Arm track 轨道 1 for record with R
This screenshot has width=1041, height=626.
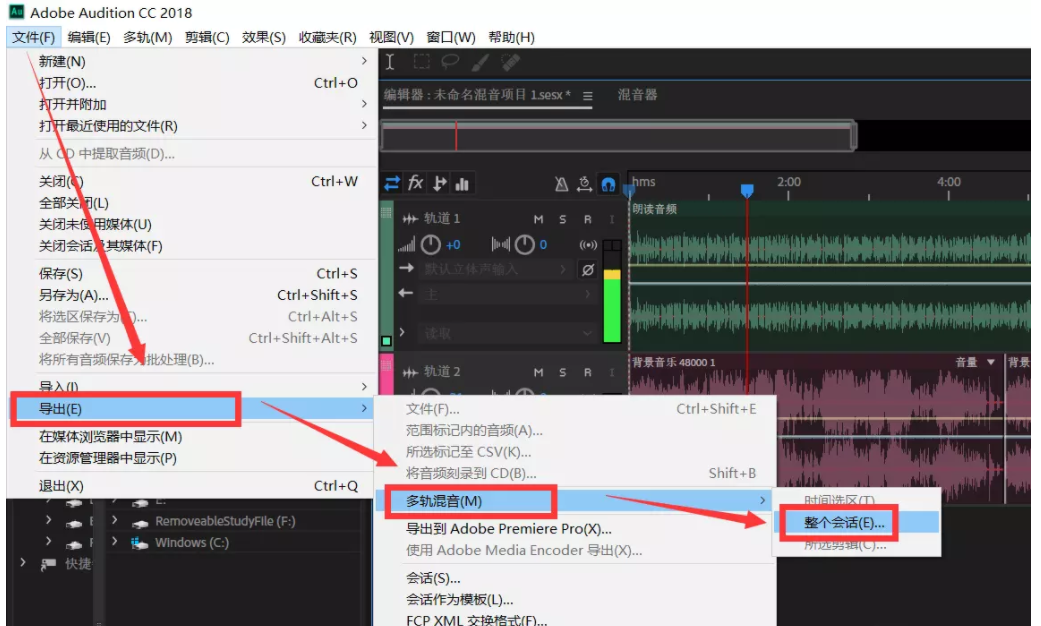point(588,219)
